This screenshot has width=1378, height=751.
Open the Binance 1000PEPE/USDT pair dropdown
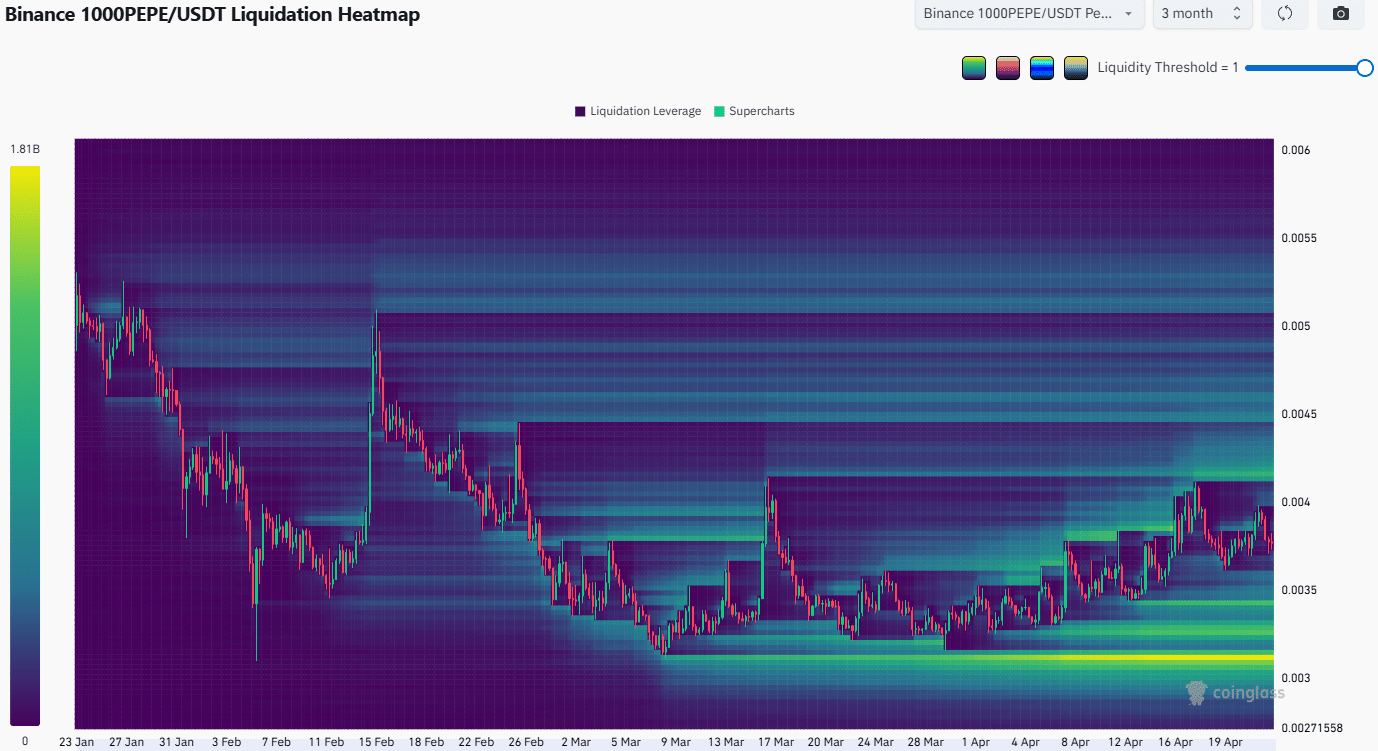click(1029, 14)
